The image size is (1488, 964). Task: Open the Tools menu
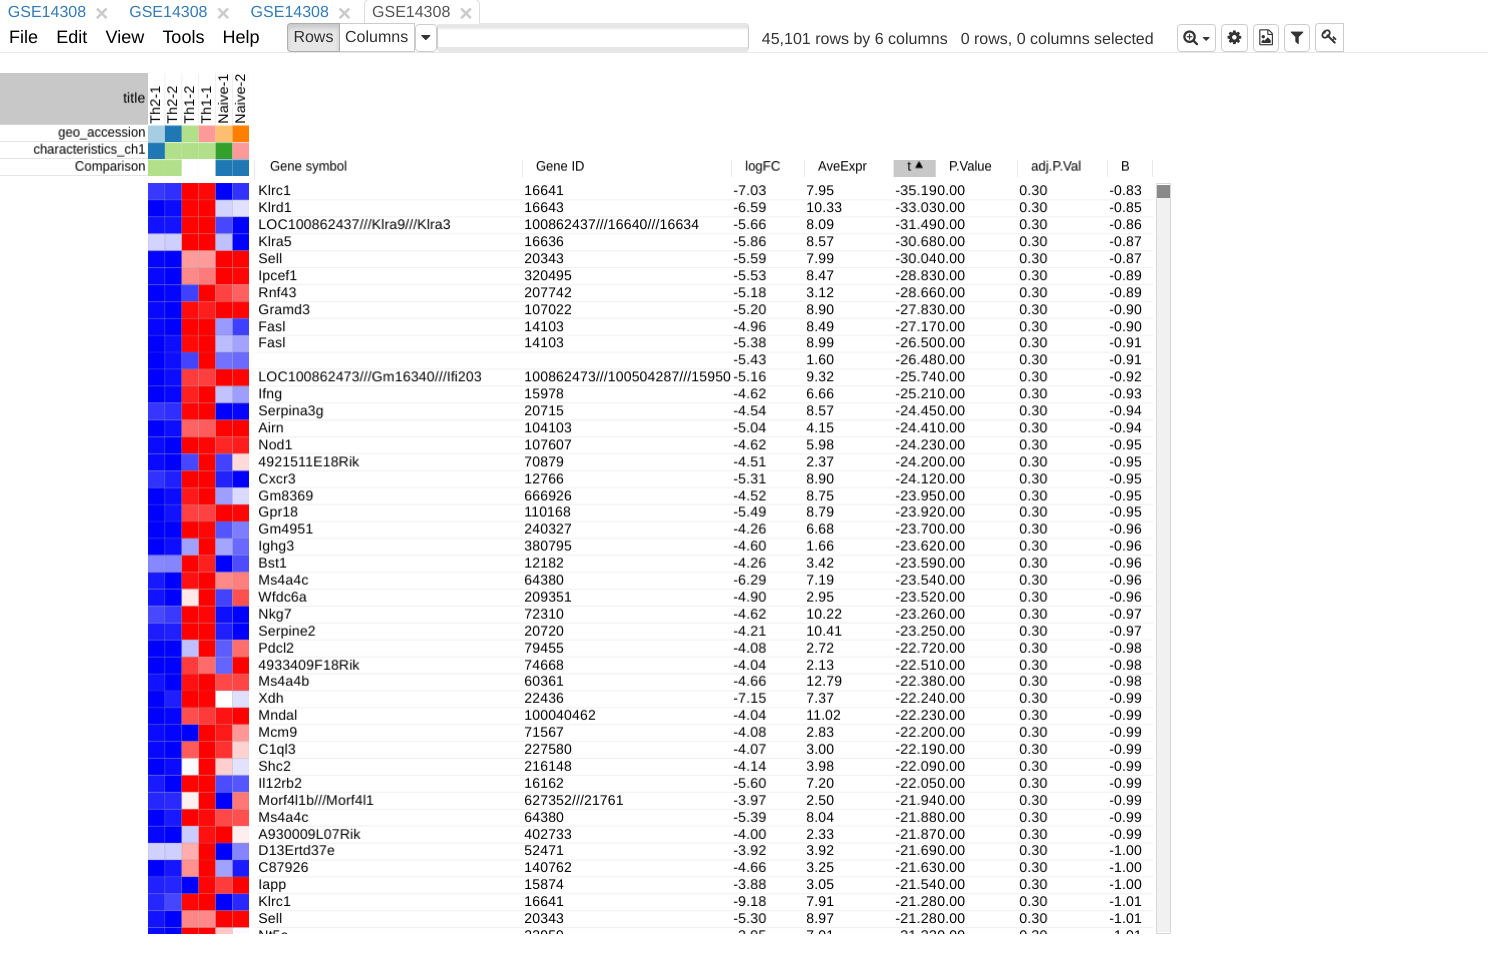tap(183, 37)
